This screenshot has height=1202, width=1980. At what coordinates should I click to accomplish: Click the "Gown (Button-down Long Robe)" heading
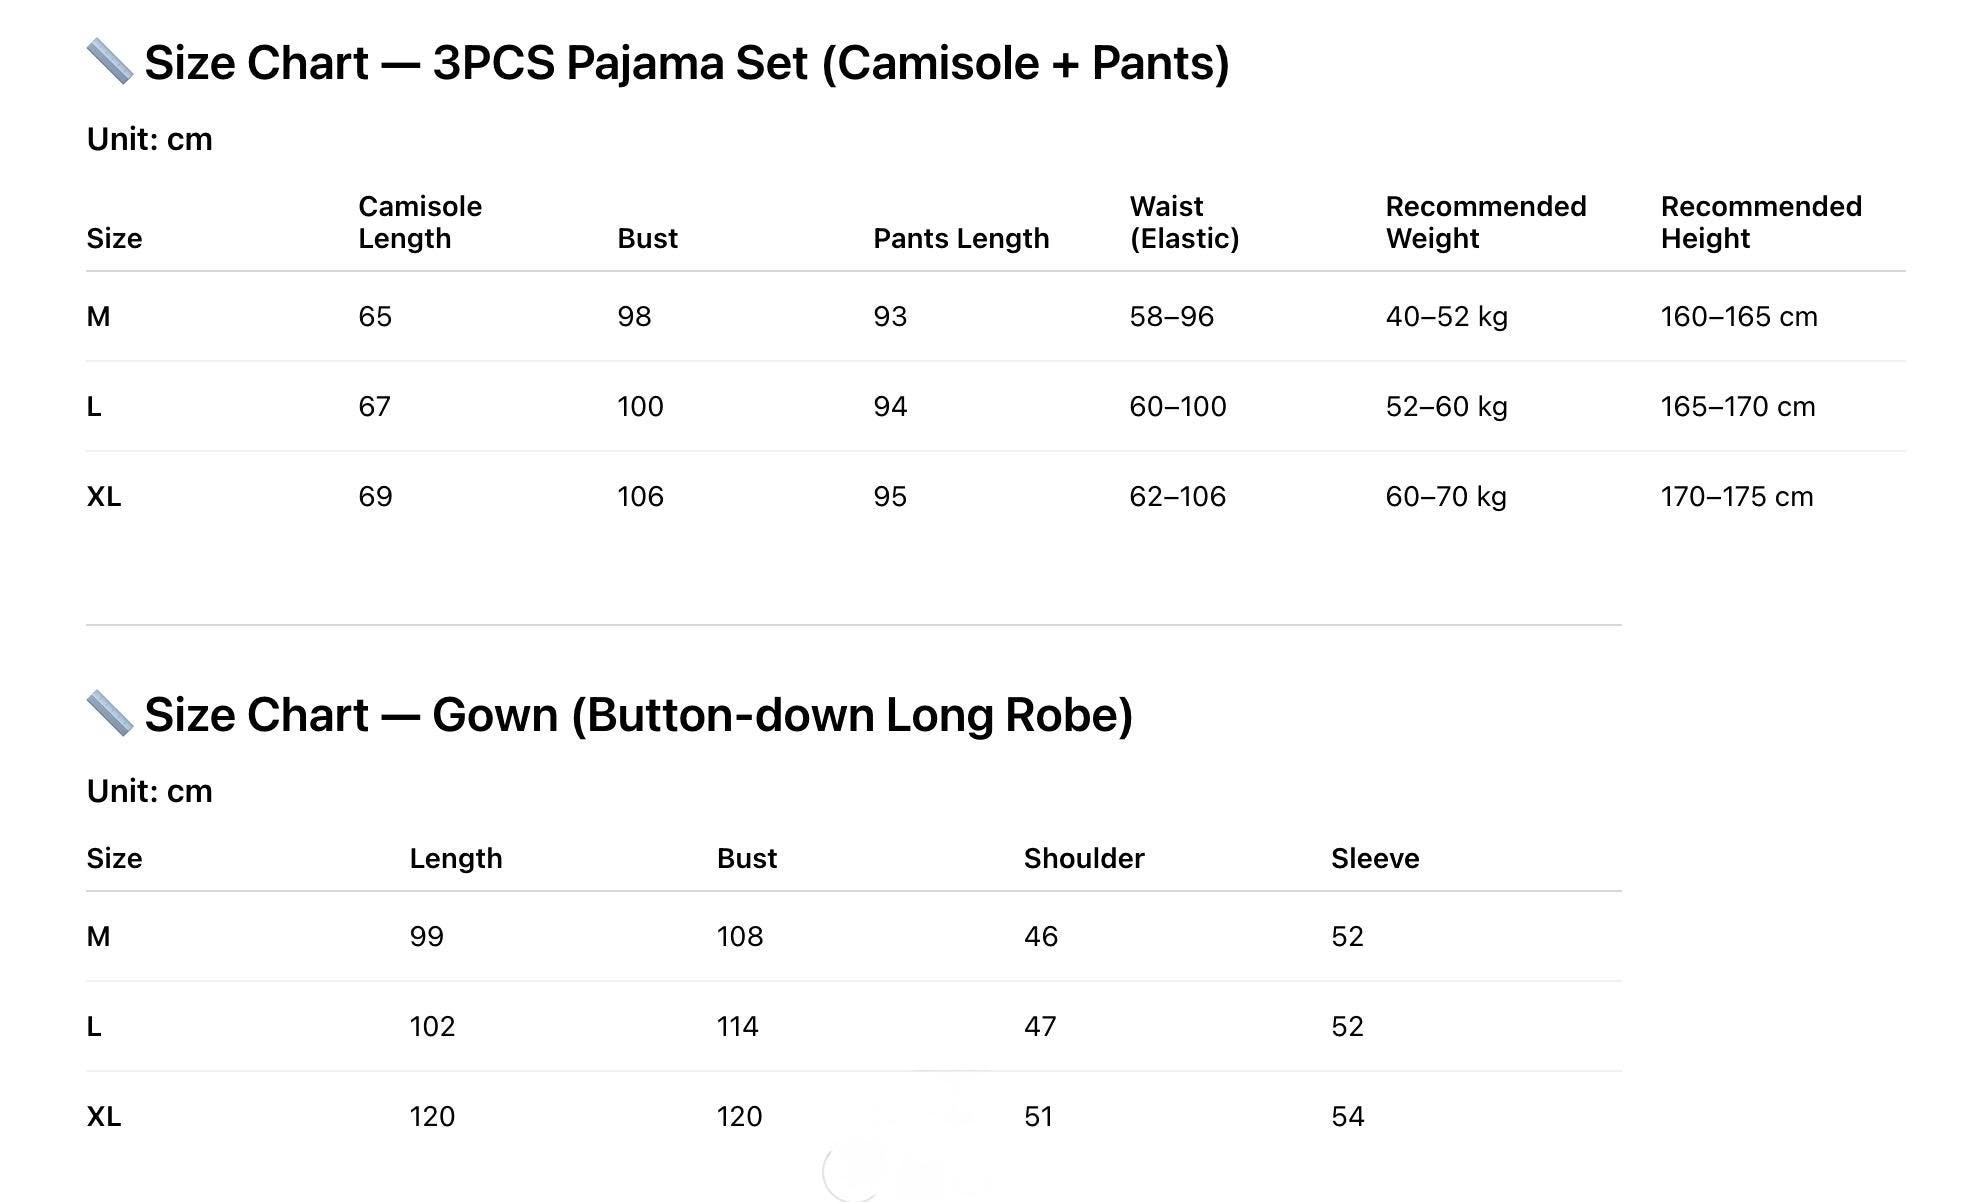coord(638,715)
